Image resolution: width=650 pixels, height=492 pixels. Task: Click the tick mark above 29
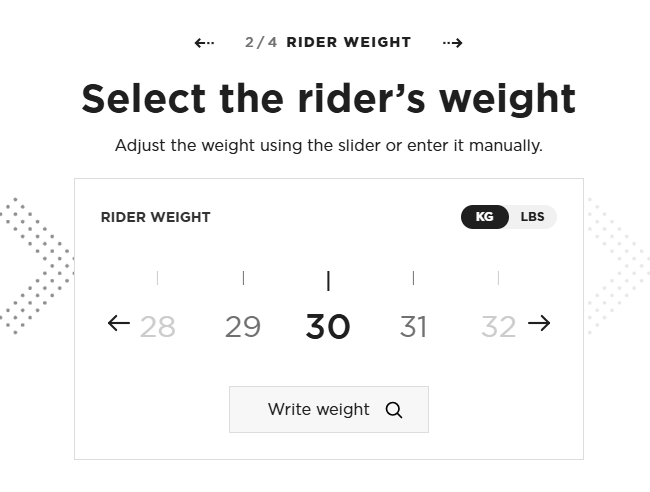(x=243, y=277)
